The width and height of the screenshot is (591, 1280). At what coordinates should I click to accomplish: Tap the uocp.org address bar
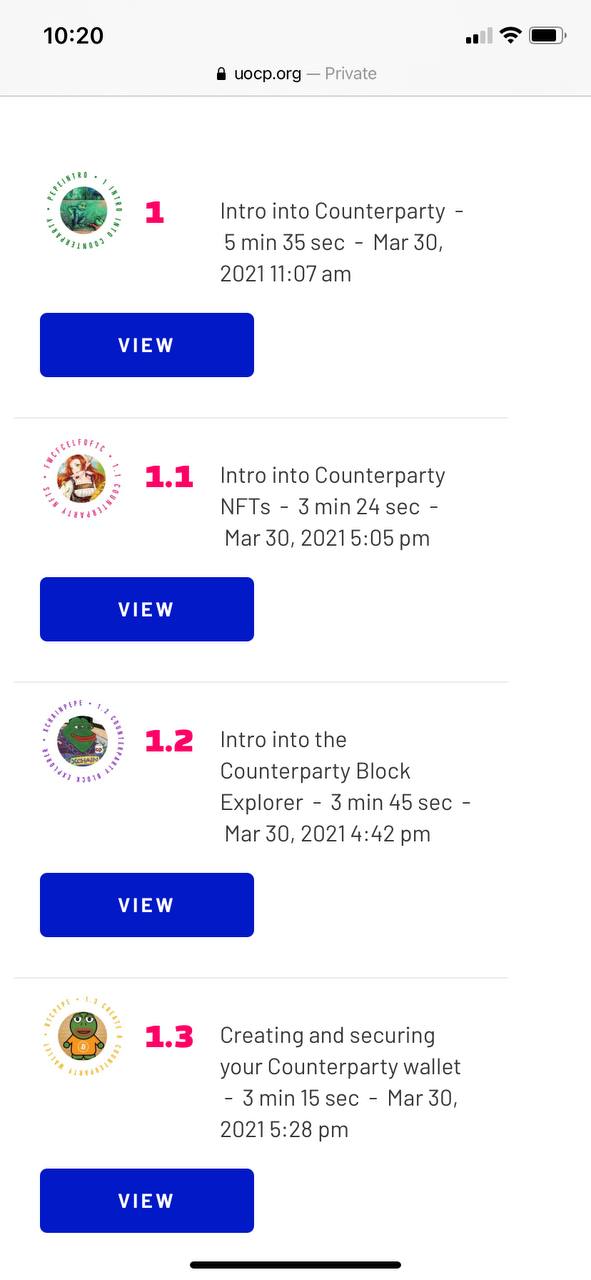click(x=296, y=74)
